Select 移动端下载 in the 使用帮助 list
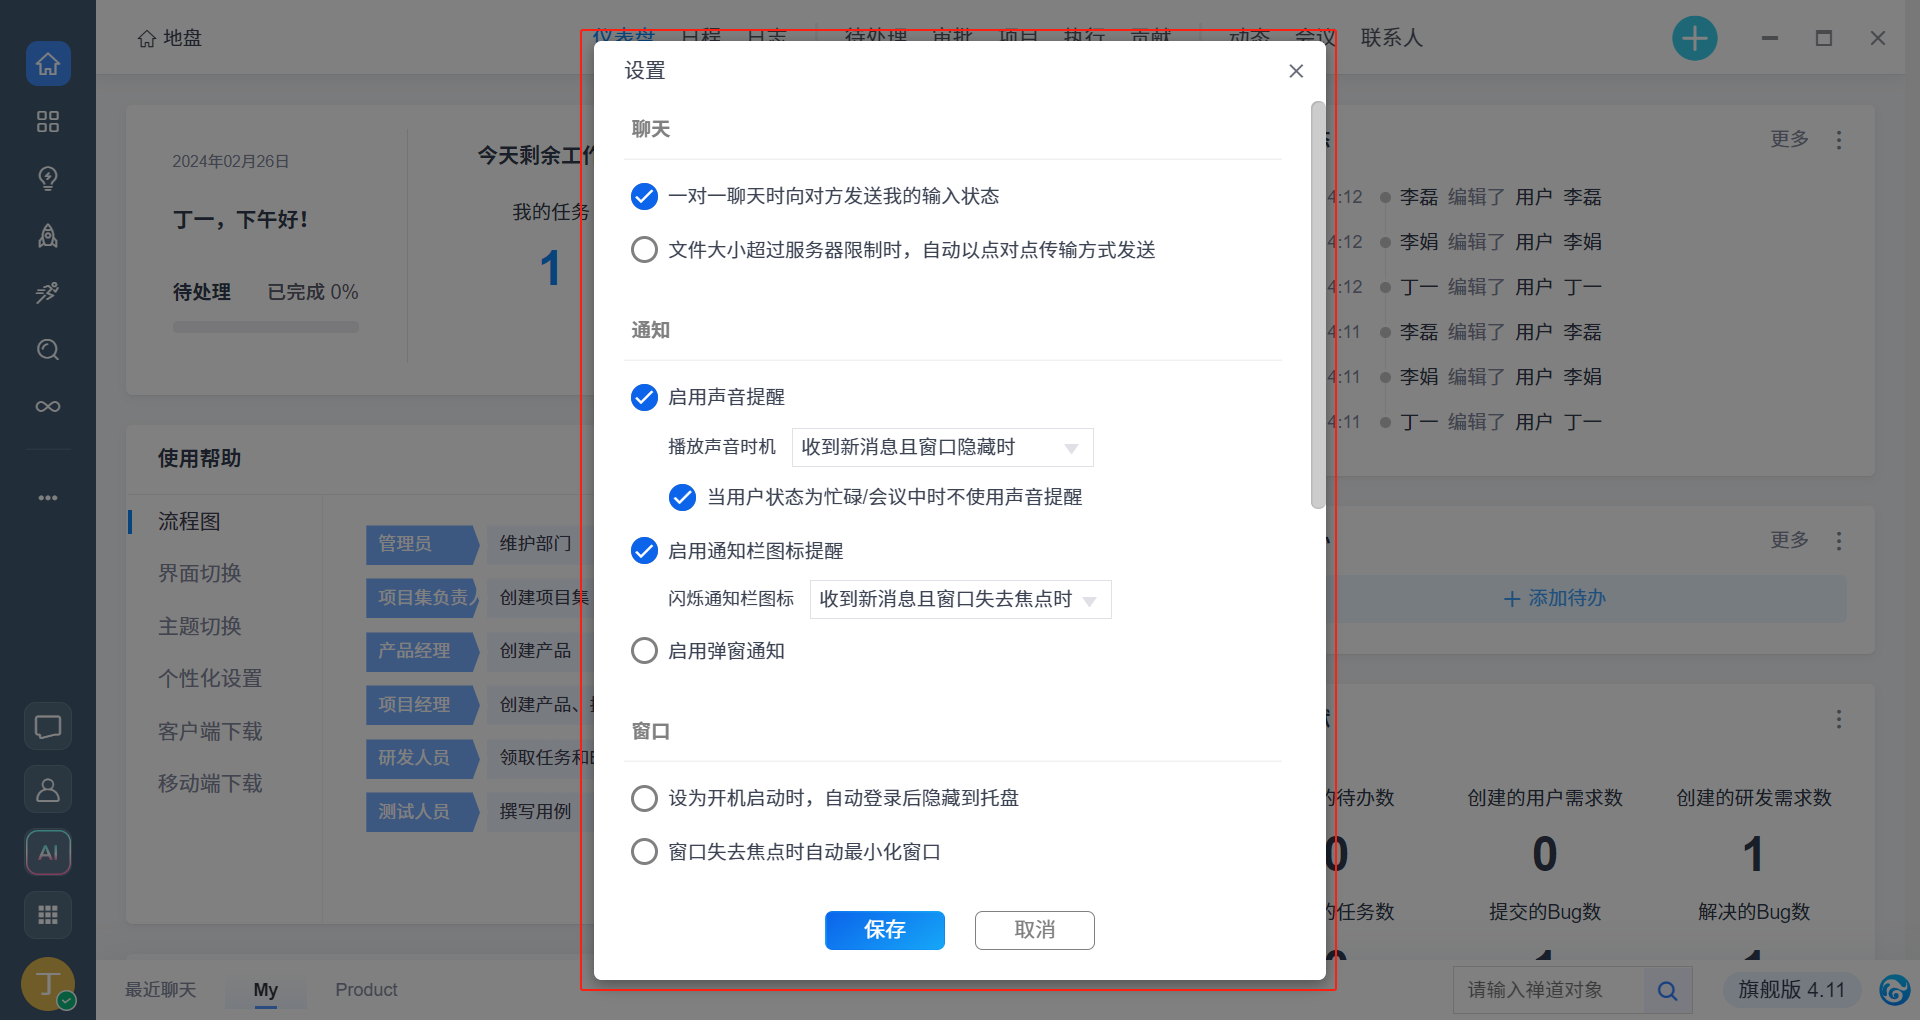 click(210, 783)
